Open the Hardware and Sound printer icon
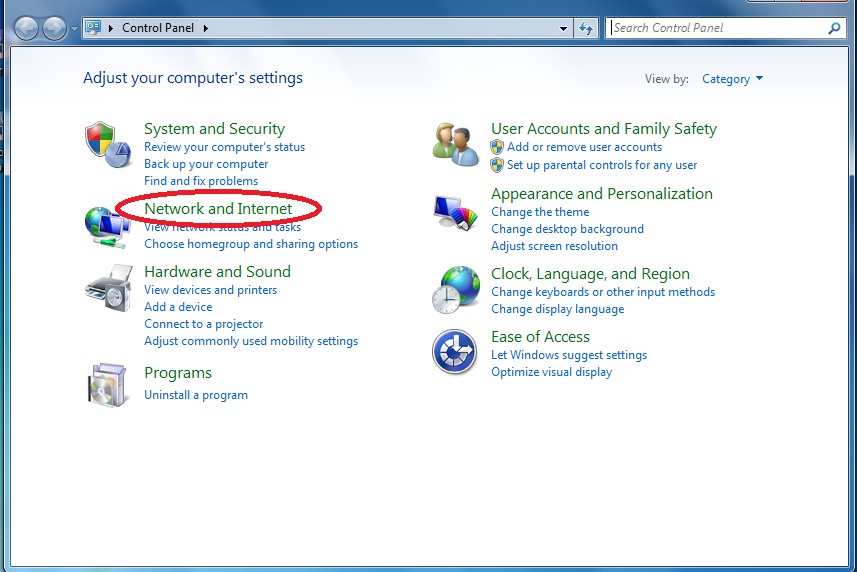The height and width of the screenshot is (572, 857). pos(109,288)
